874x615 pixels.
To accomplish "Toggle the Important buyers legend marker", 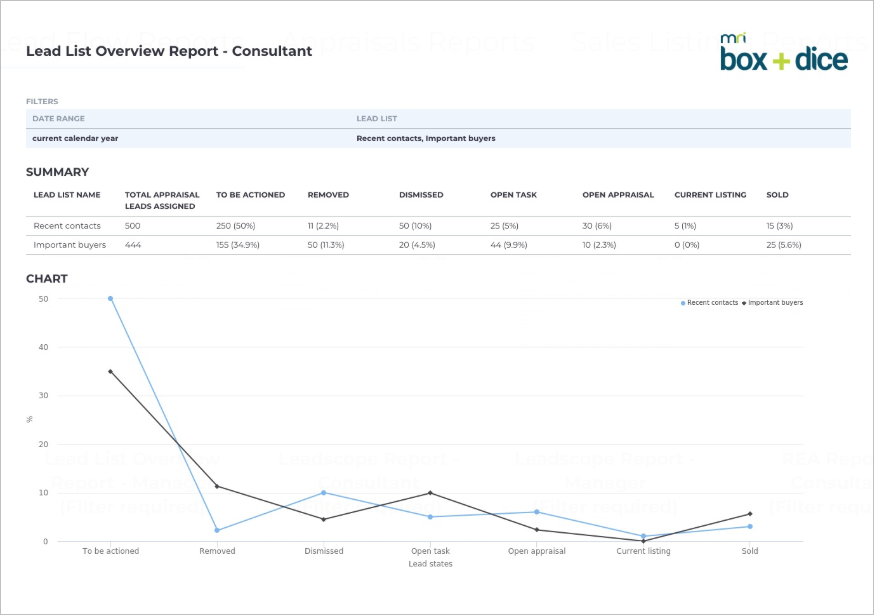I will (x=744, y=303).
